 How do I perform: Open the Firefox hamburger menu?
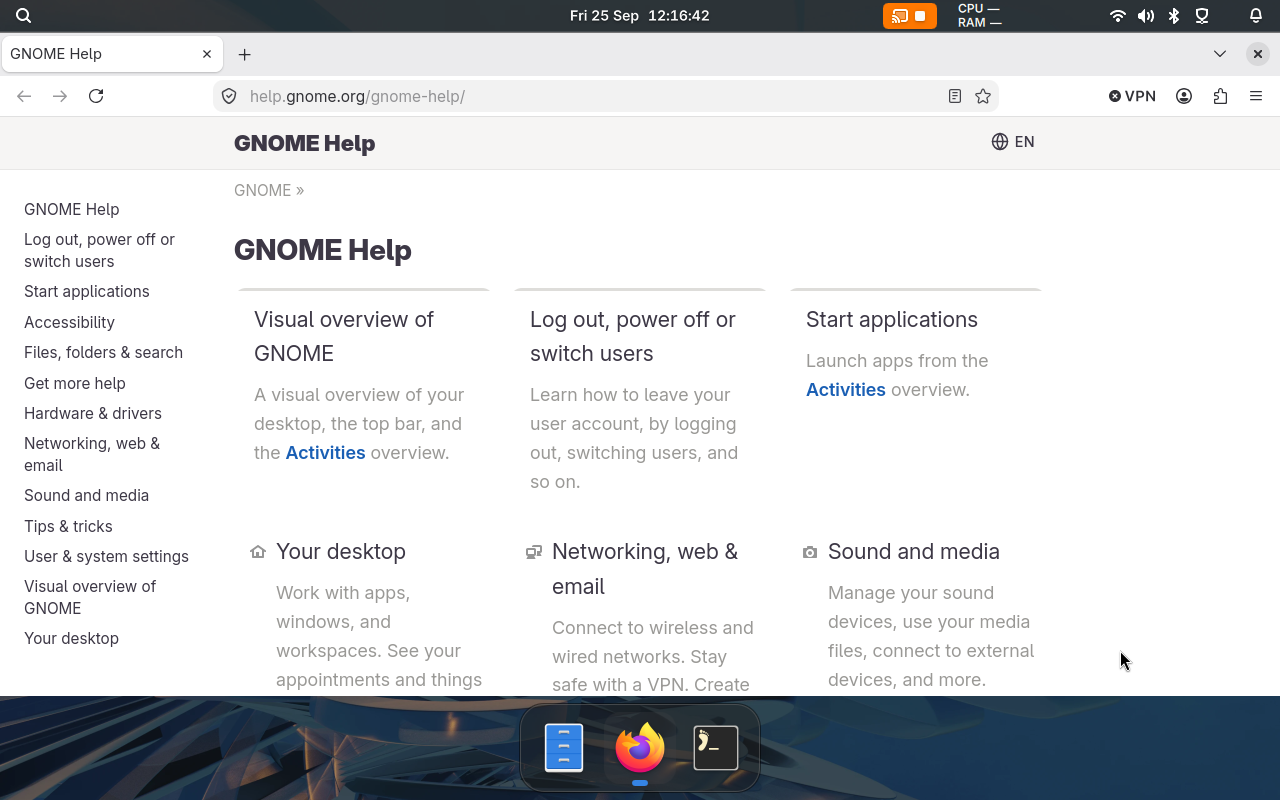(x=1256, y=96)
